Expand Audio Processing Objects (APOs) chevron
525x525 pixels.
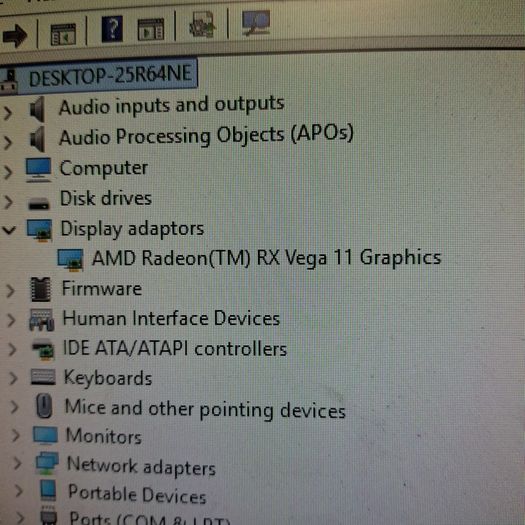coord(8,142)
